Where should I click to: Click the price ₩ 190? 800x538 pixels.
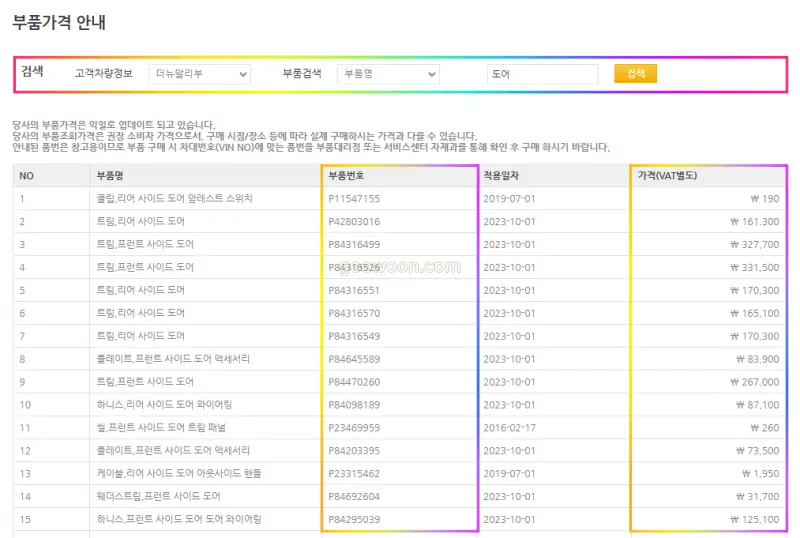[x=765, y=199]
